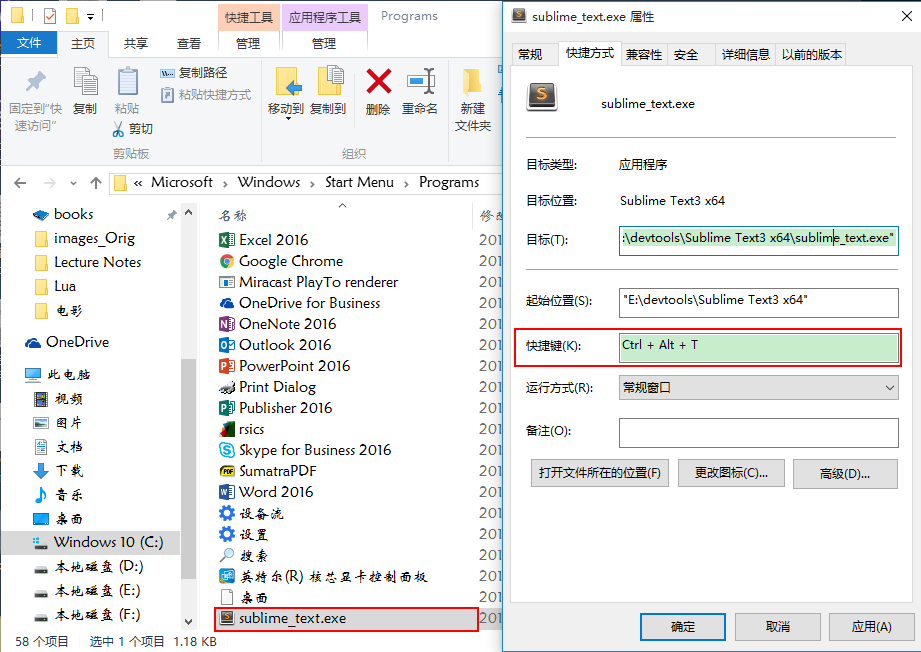Select the sublime_text.exe file in the list

coord(347,619)
